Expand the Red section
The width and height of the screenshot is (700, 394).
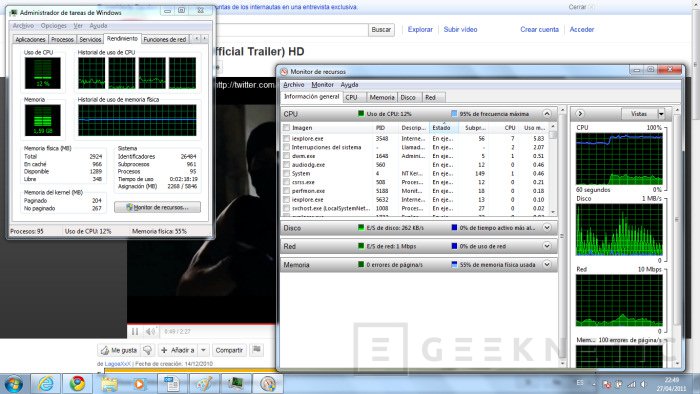[547, 246]
